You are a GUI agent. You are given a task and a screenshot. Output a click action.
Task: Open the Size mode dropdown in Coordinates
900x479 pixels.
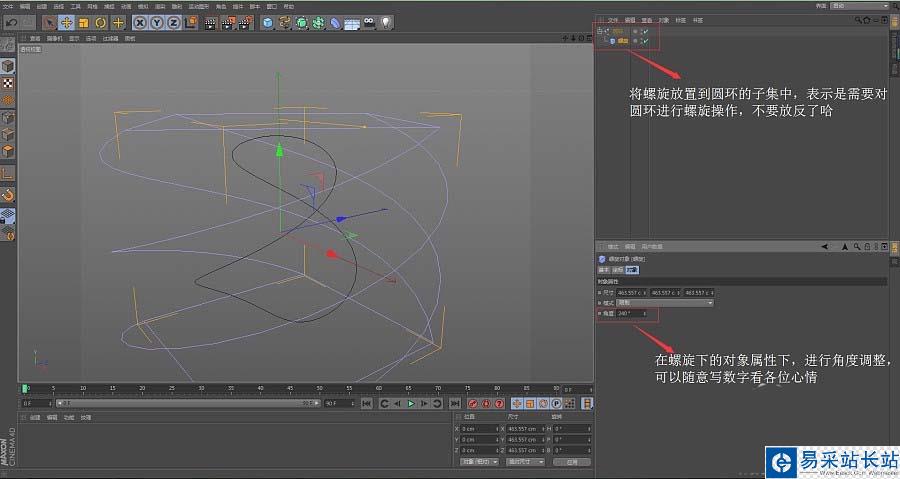click(x=525, y=462)
